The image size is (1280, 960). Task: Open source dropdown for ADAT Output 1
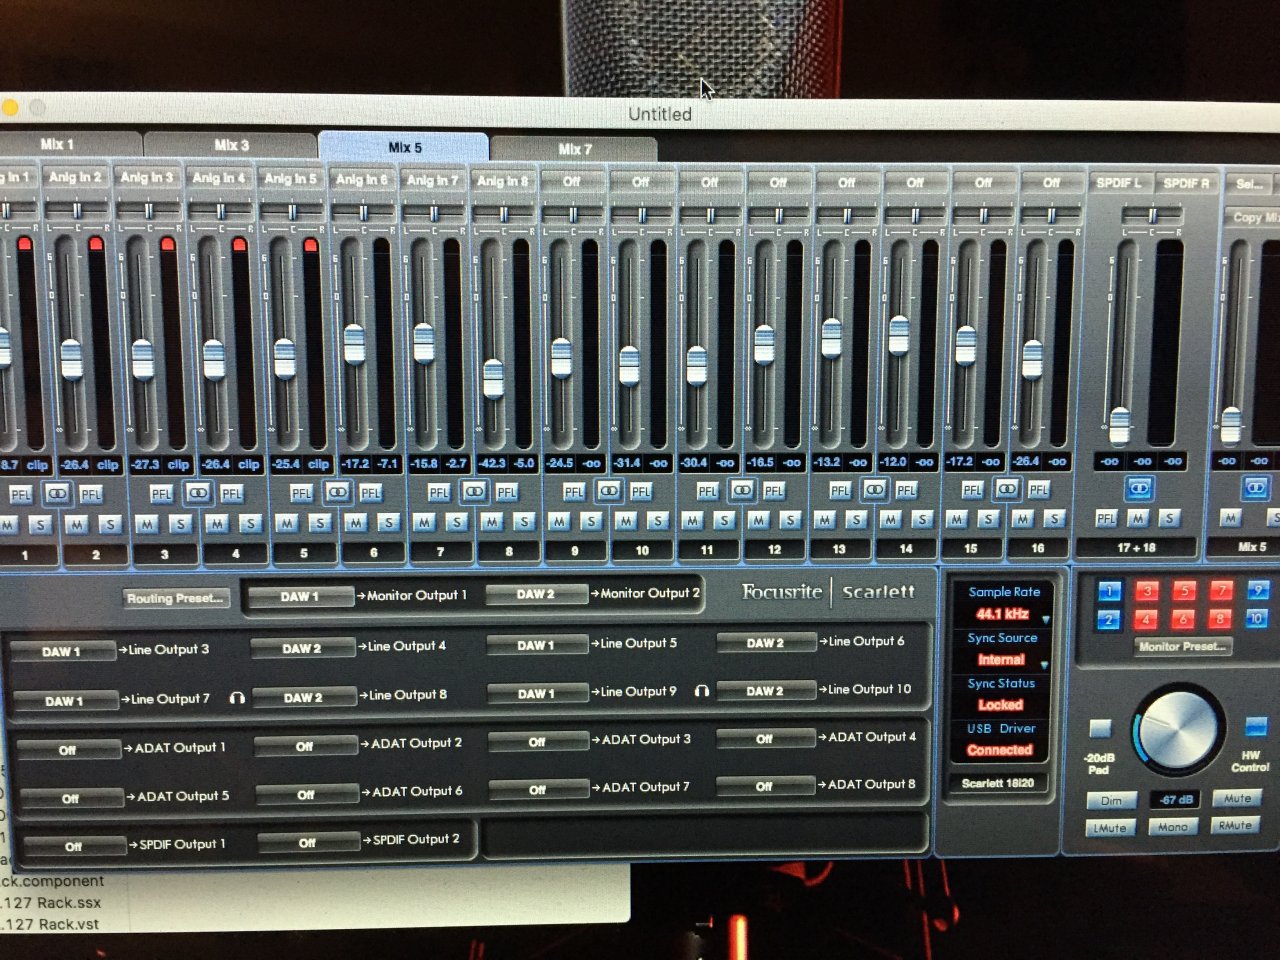click(68, 749)
